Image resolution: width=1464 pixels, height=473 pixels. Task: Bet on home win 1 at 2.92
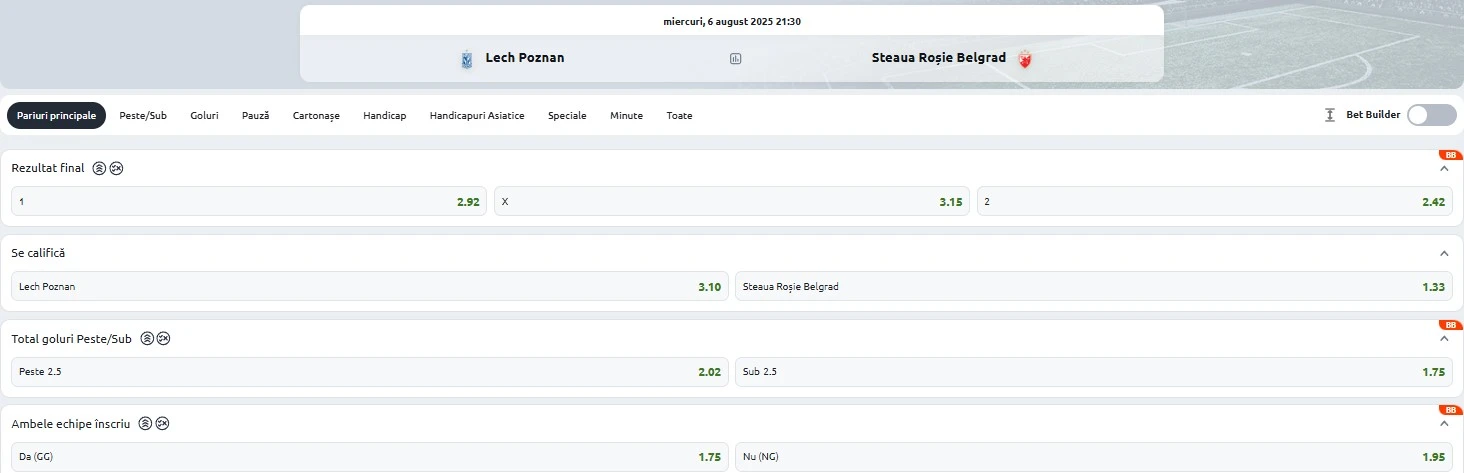(249, 202)
